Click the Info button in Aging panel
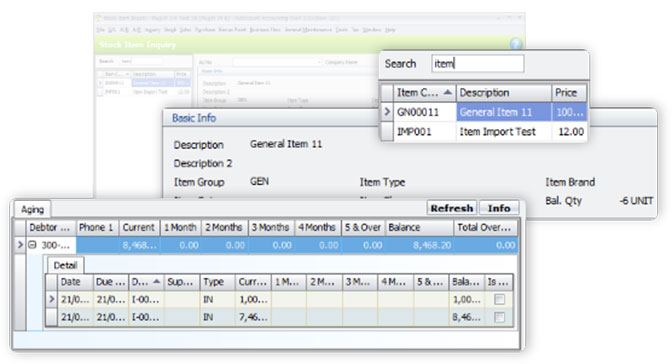This screenshot has width=672, height=364. pyautogui.click(x=499, y=208)
